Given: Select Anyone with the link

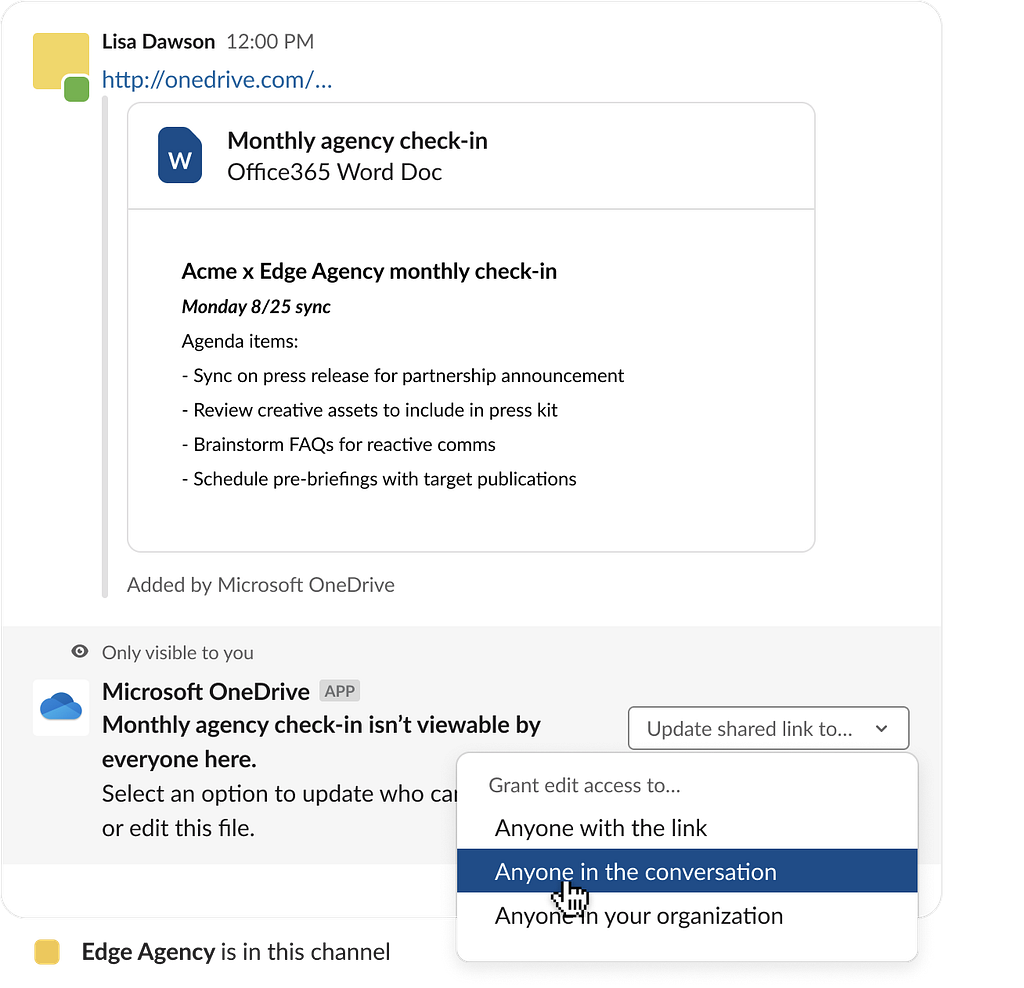Looking at the screenshot, I should click(687, 828).
